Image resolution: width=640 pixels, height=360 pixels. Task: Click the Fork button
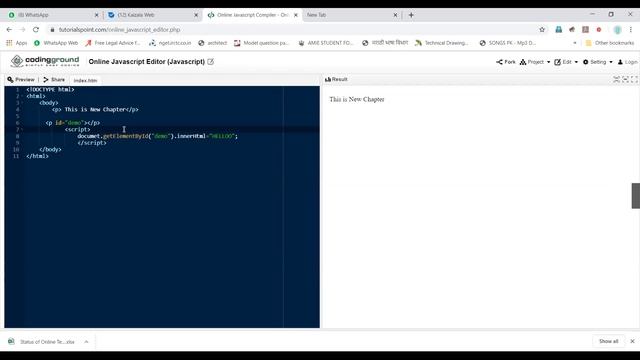point(505,62)
